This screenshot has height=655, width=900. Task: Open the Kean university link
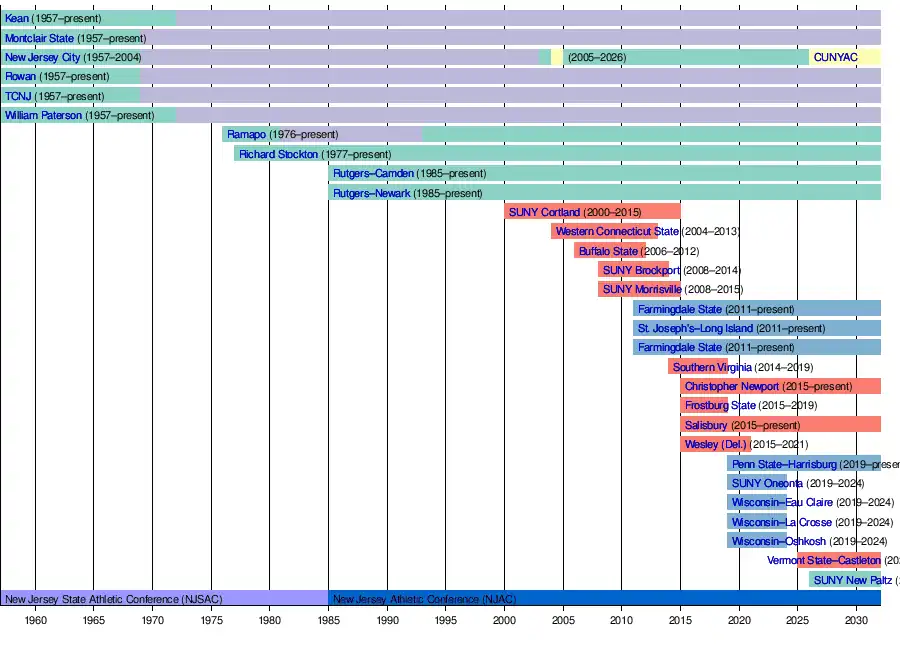pyautogui.click(x=17, y=19)
